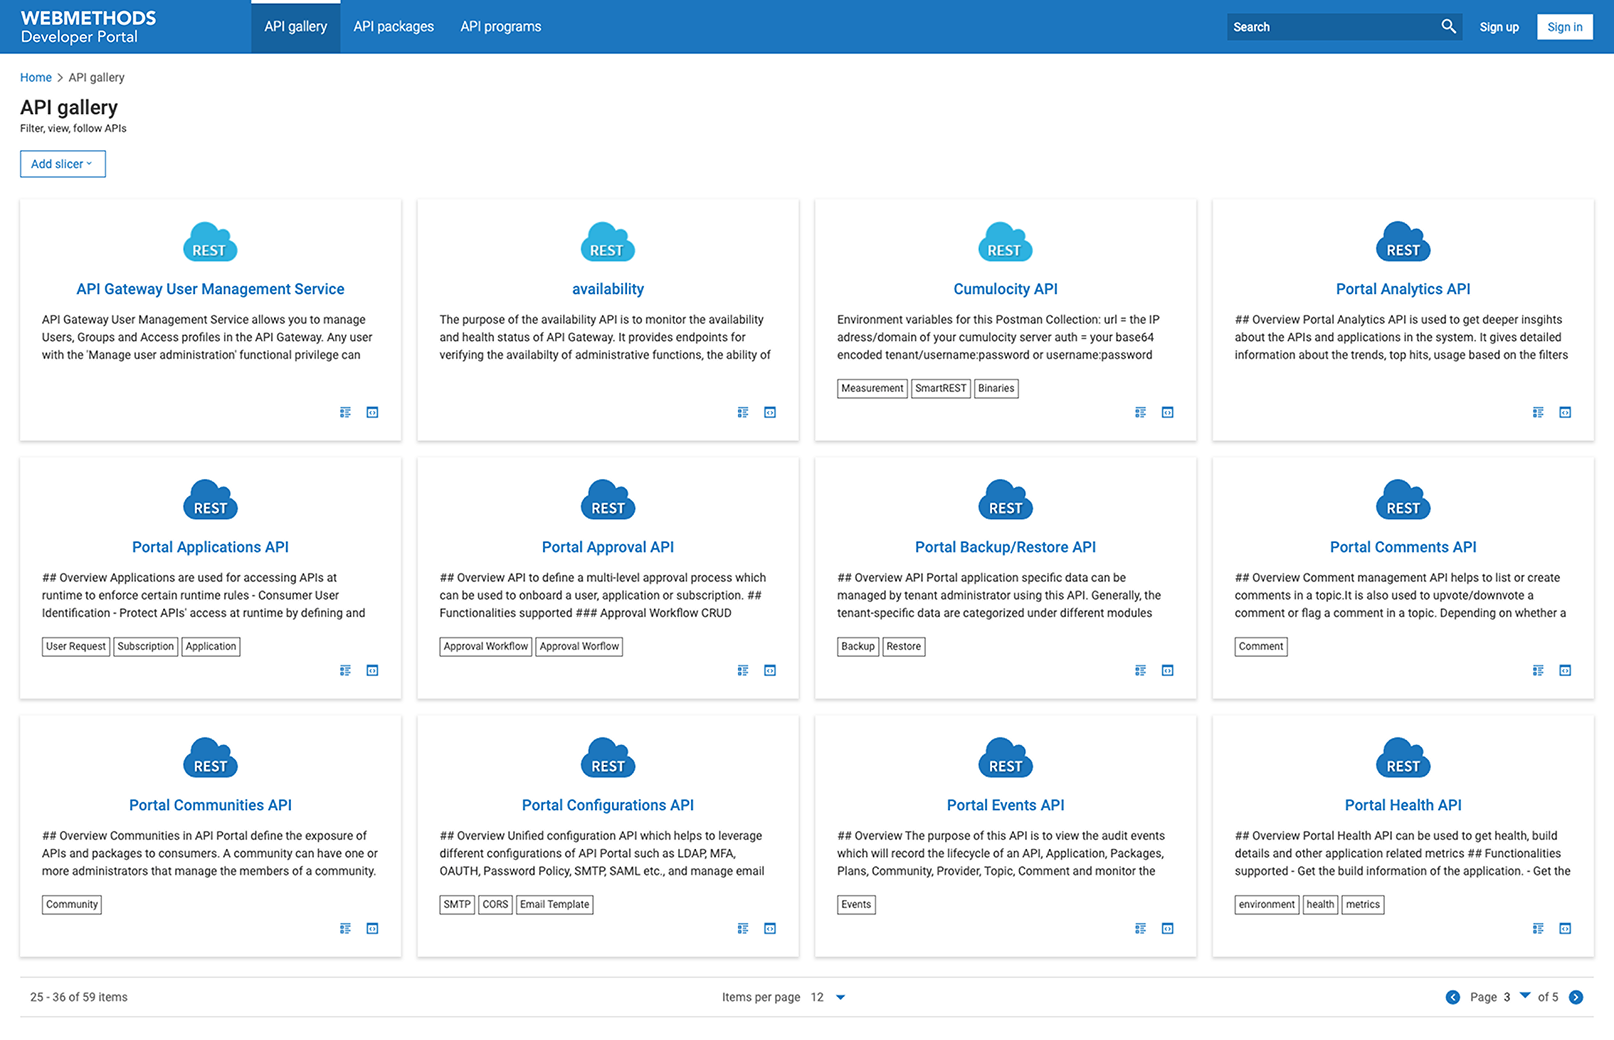Switch to the API gallery tab
The image size is (1614, 1040).
(296, 27)
